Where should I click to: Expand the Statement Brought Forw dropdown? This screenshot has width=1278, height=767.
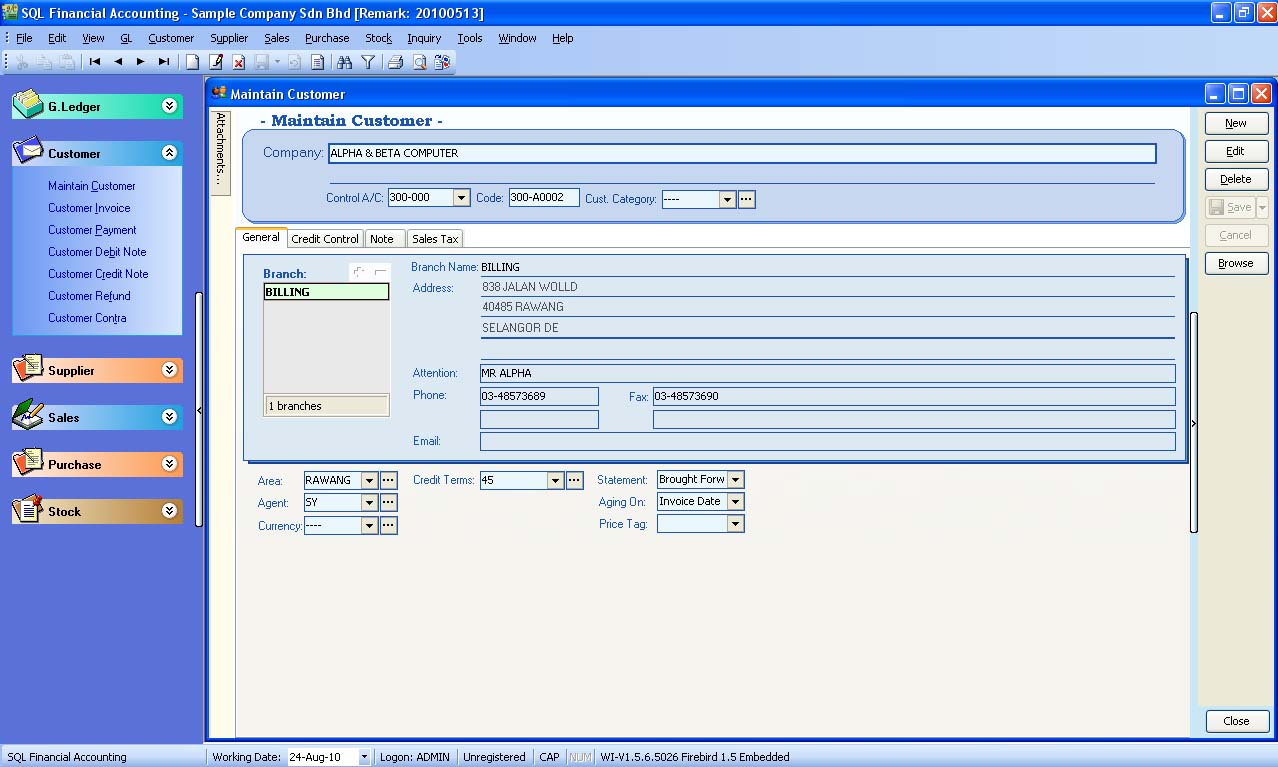734,479
